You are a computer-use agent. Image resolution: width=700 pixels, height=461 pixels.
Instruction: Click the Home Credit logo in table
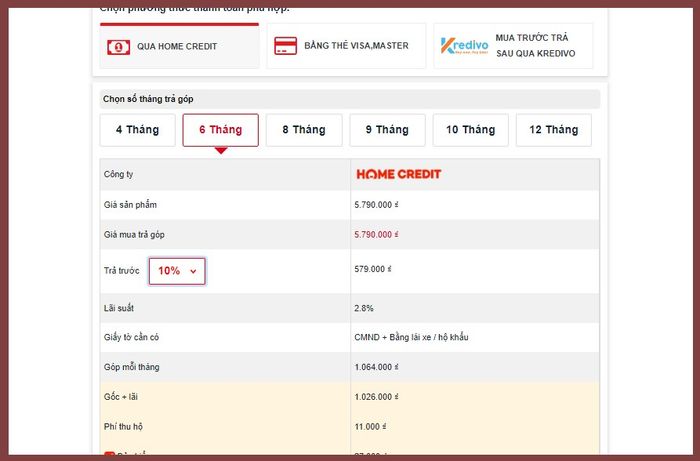click(399, 174)
